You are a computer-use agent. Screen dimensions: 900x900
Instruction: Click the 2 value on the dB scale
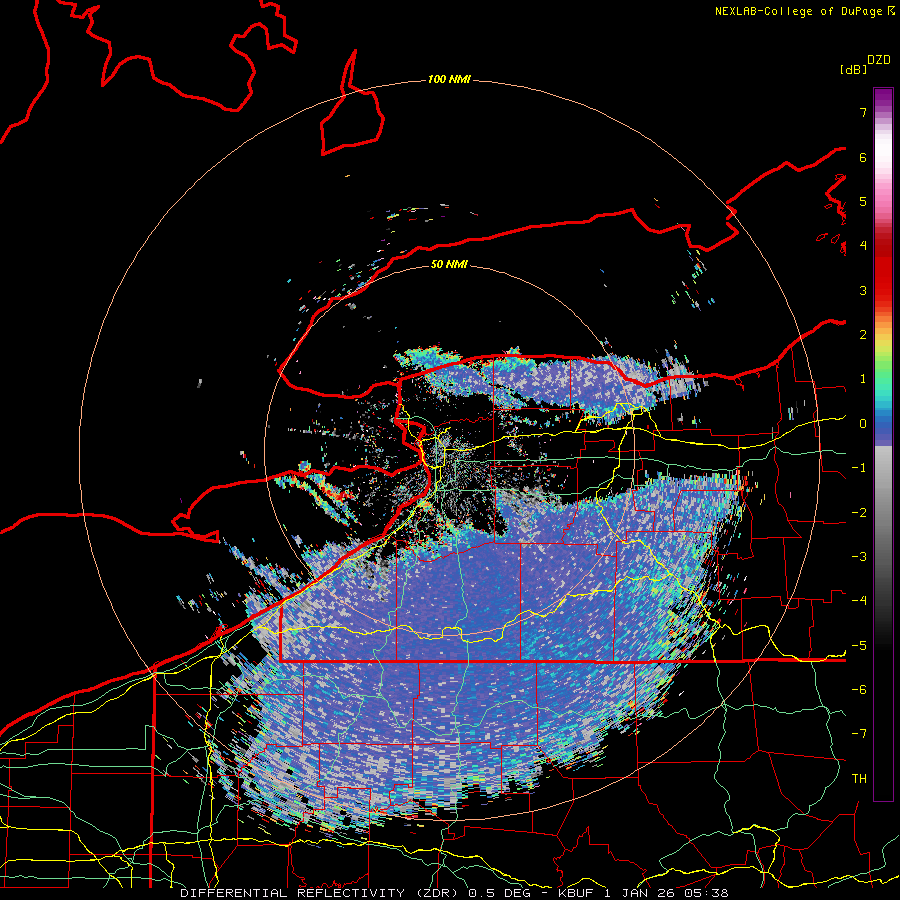click(x=863, y=335)
